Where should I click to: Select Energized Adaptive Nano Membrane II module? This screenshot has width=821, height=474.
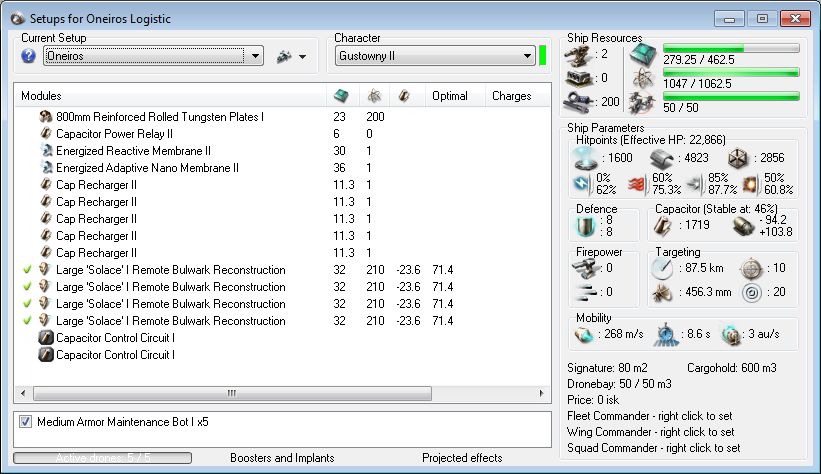pyautogui.click(x=147, y=168)
